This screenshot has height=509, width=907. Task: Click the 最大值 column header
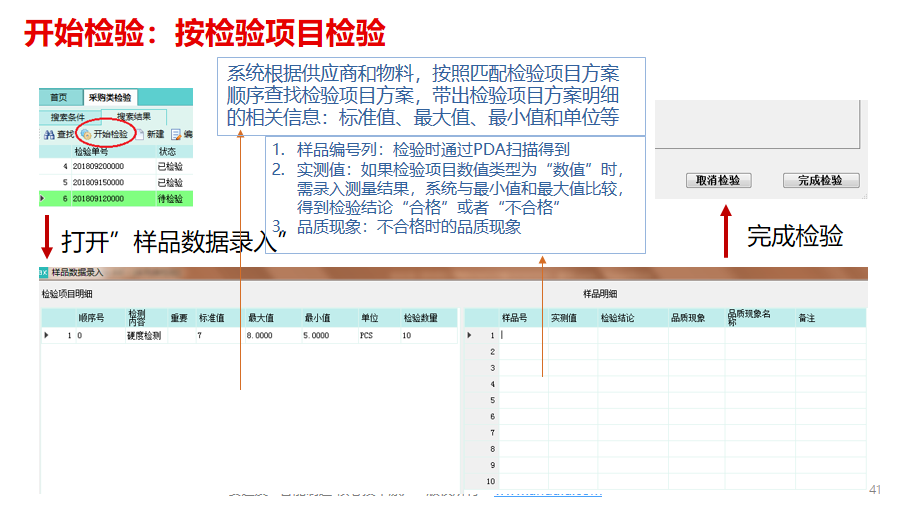tap(260, 318)
